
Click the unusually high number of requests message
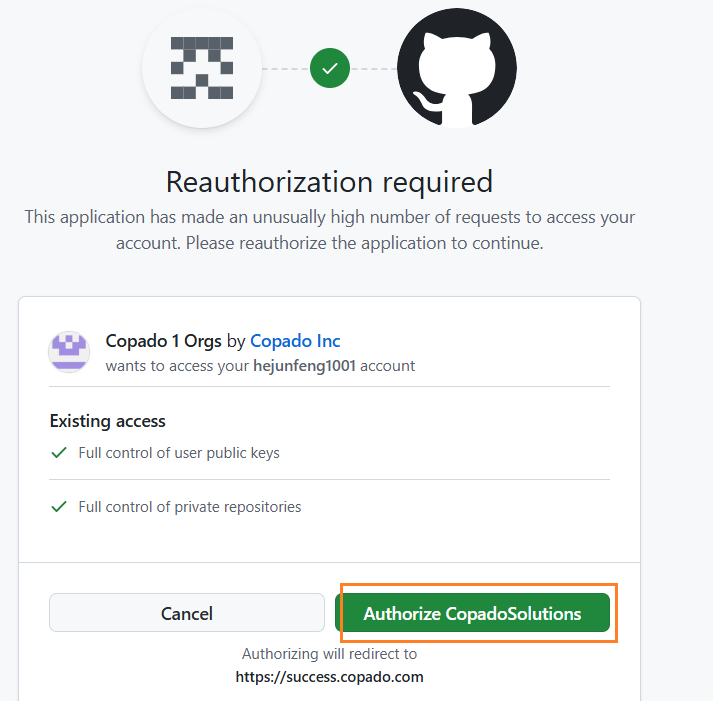click(x=330, y=230)
